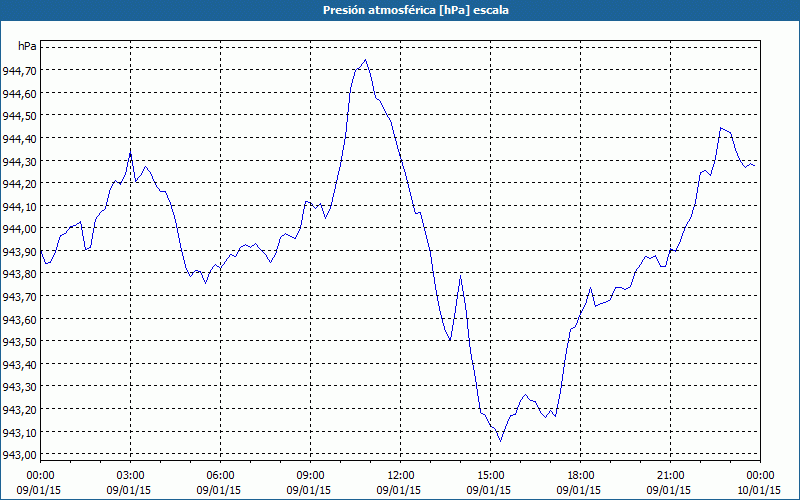
Task: Select the 943,30 y-axis label
Action: coord(19,387)
